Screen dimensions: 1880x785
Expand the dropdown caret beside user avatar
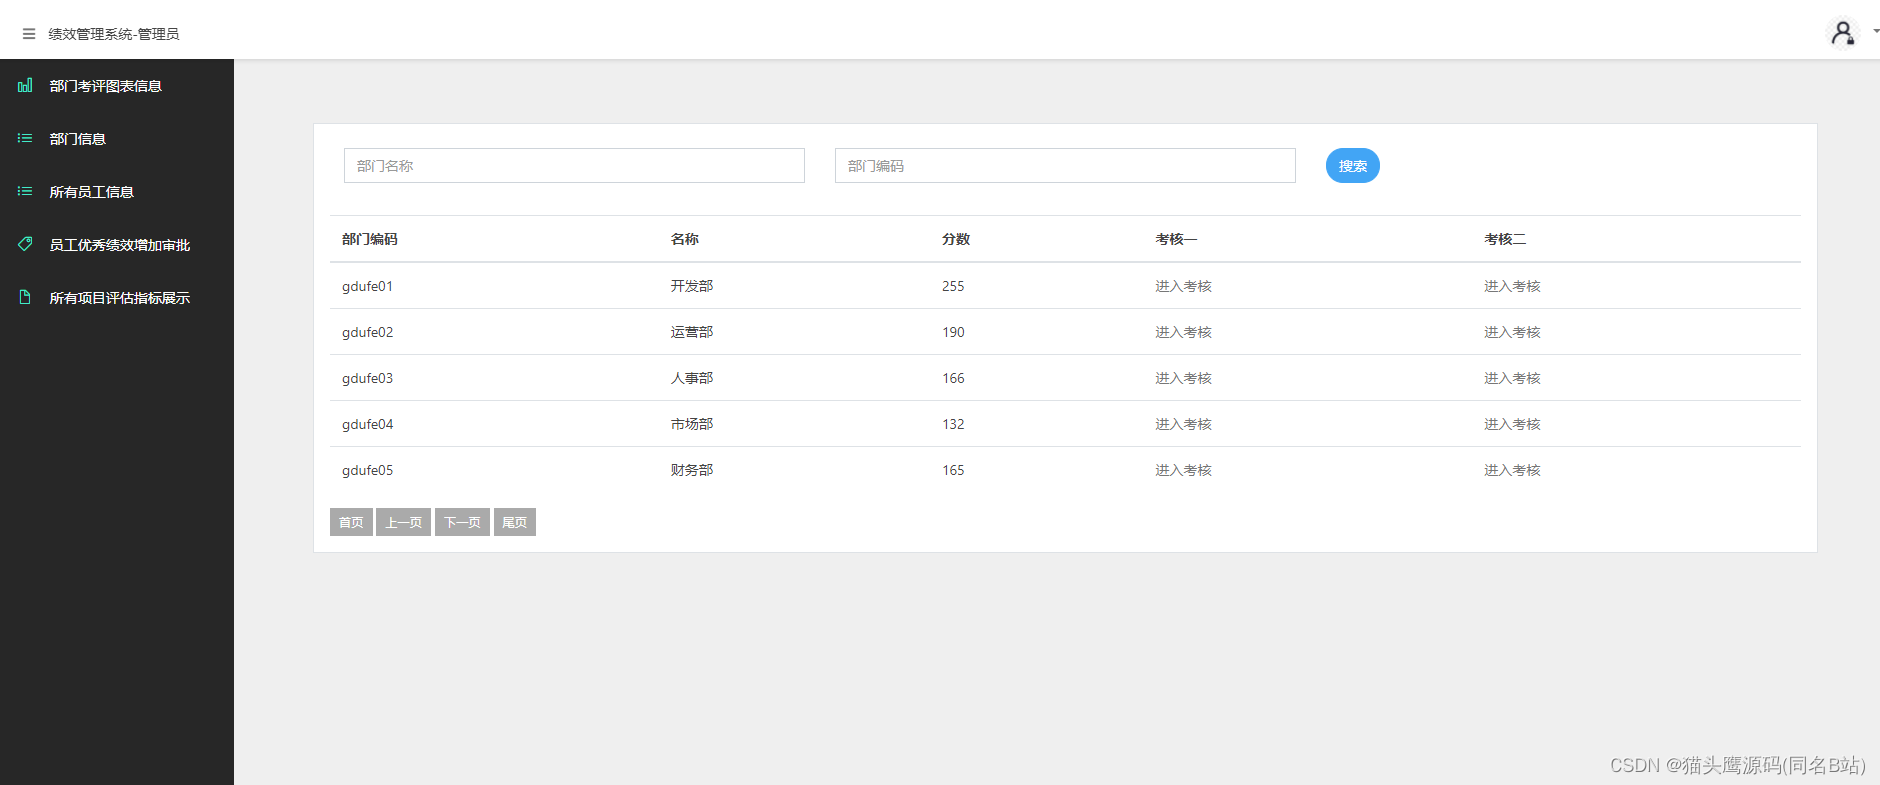tap(1875, 31)
